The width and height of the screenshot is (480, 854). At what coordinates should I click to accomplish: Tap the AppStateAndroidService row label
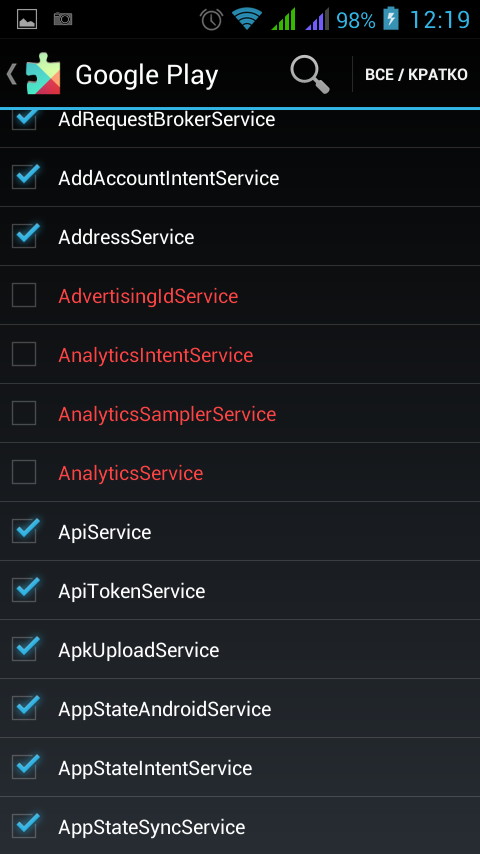pyautogui.click(x=165, y=709)
